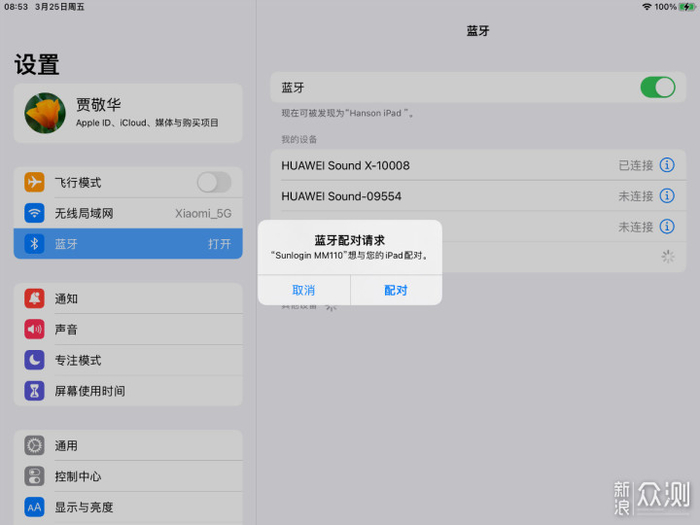Tap the battery charging status icon
The width and height of the screenshot is (700, 525).
pyautogui.click(x=687, y=7)
